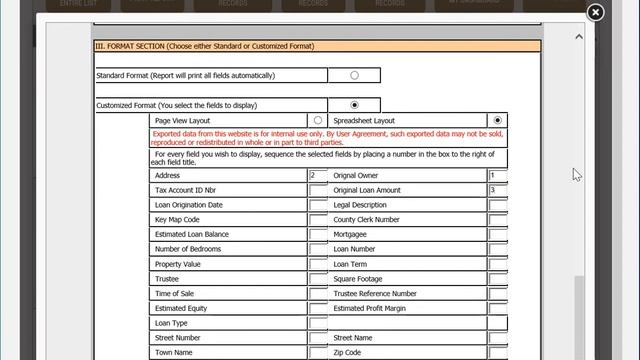
Task: Choose the Spreadsheet Layout option
Action: pos(497,120)
